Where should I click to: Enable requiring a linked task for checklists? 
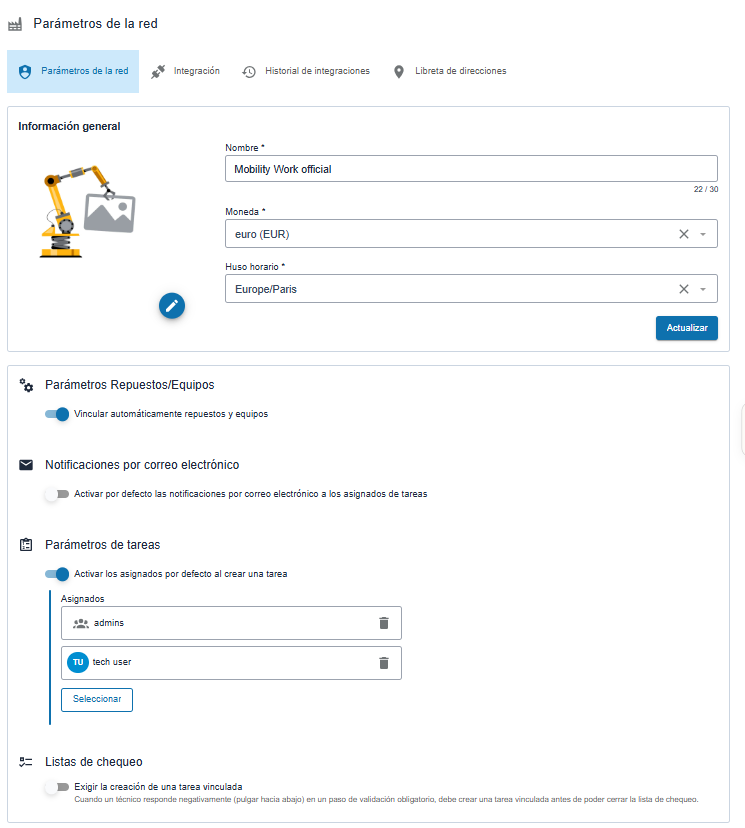[57, 787]
